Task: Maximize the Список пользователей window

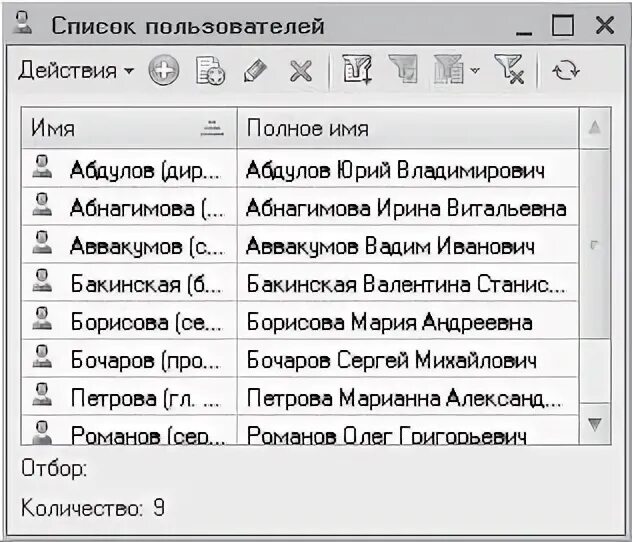Action: (562, 25)
